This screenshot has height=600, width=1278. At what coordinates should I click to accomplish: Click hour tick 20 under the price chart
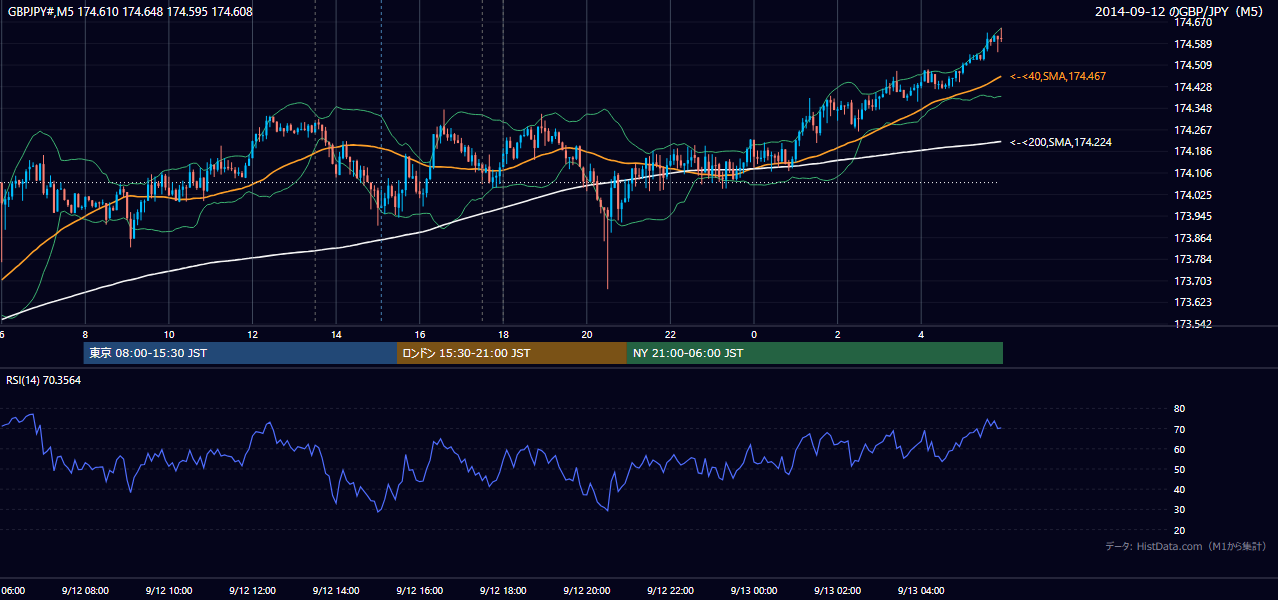coord(587,334)
